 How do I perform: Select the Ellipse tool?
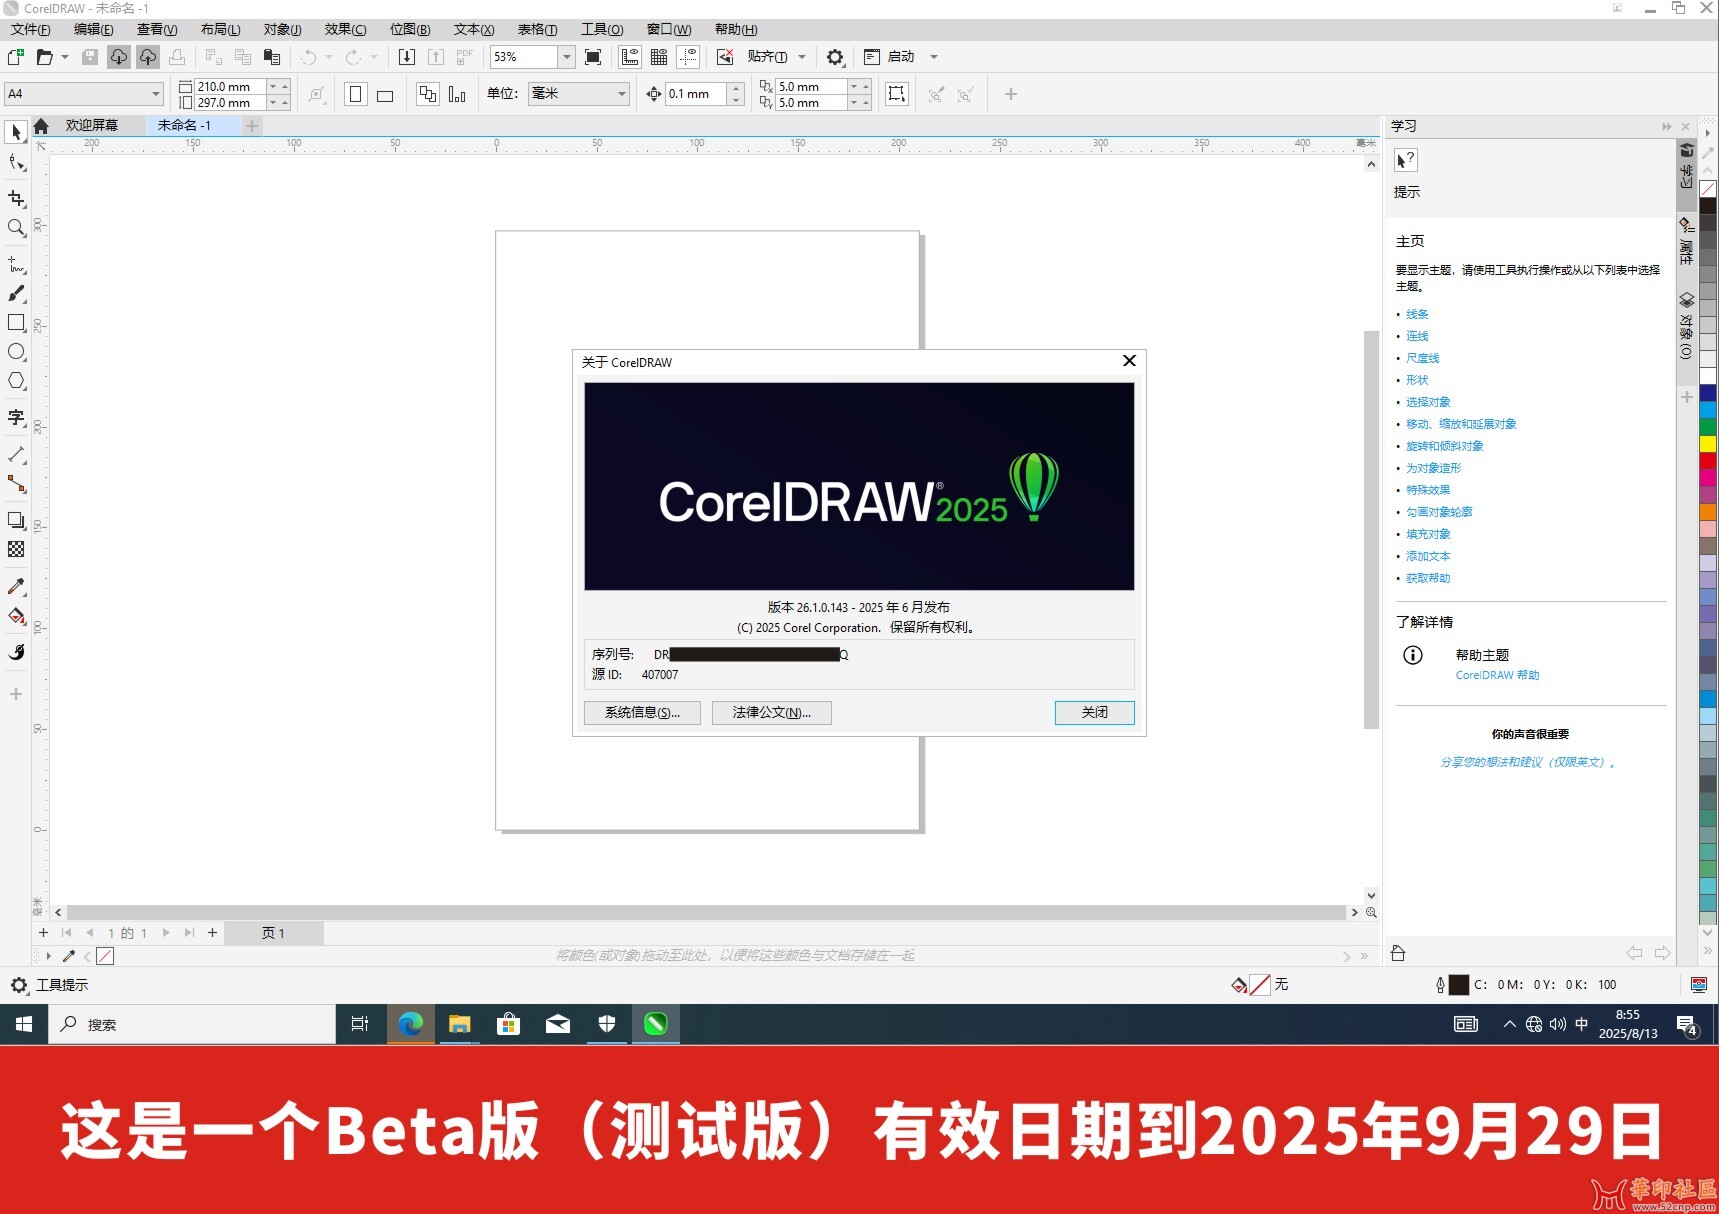click(x=16, y=352)
